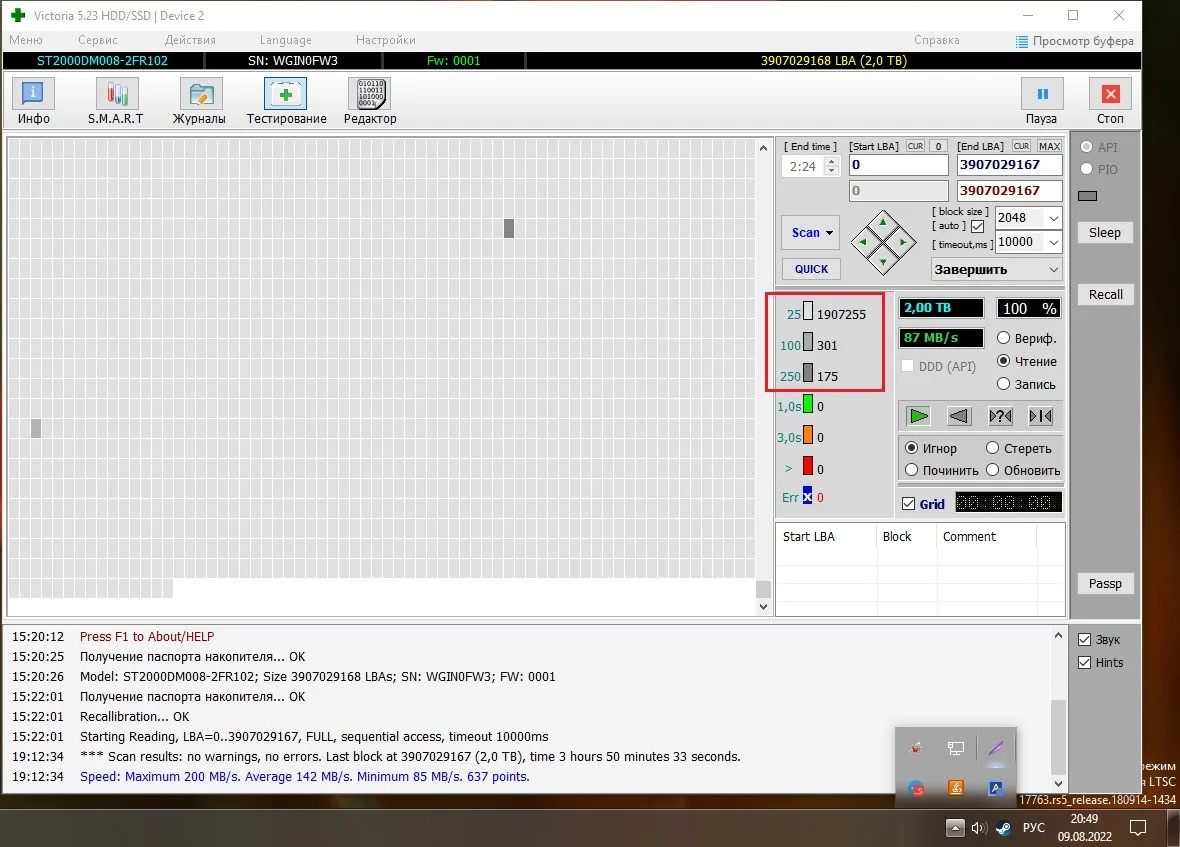Click the CUR button for Start LBA
Screen dimensions: 1180x847
(915, 146)
